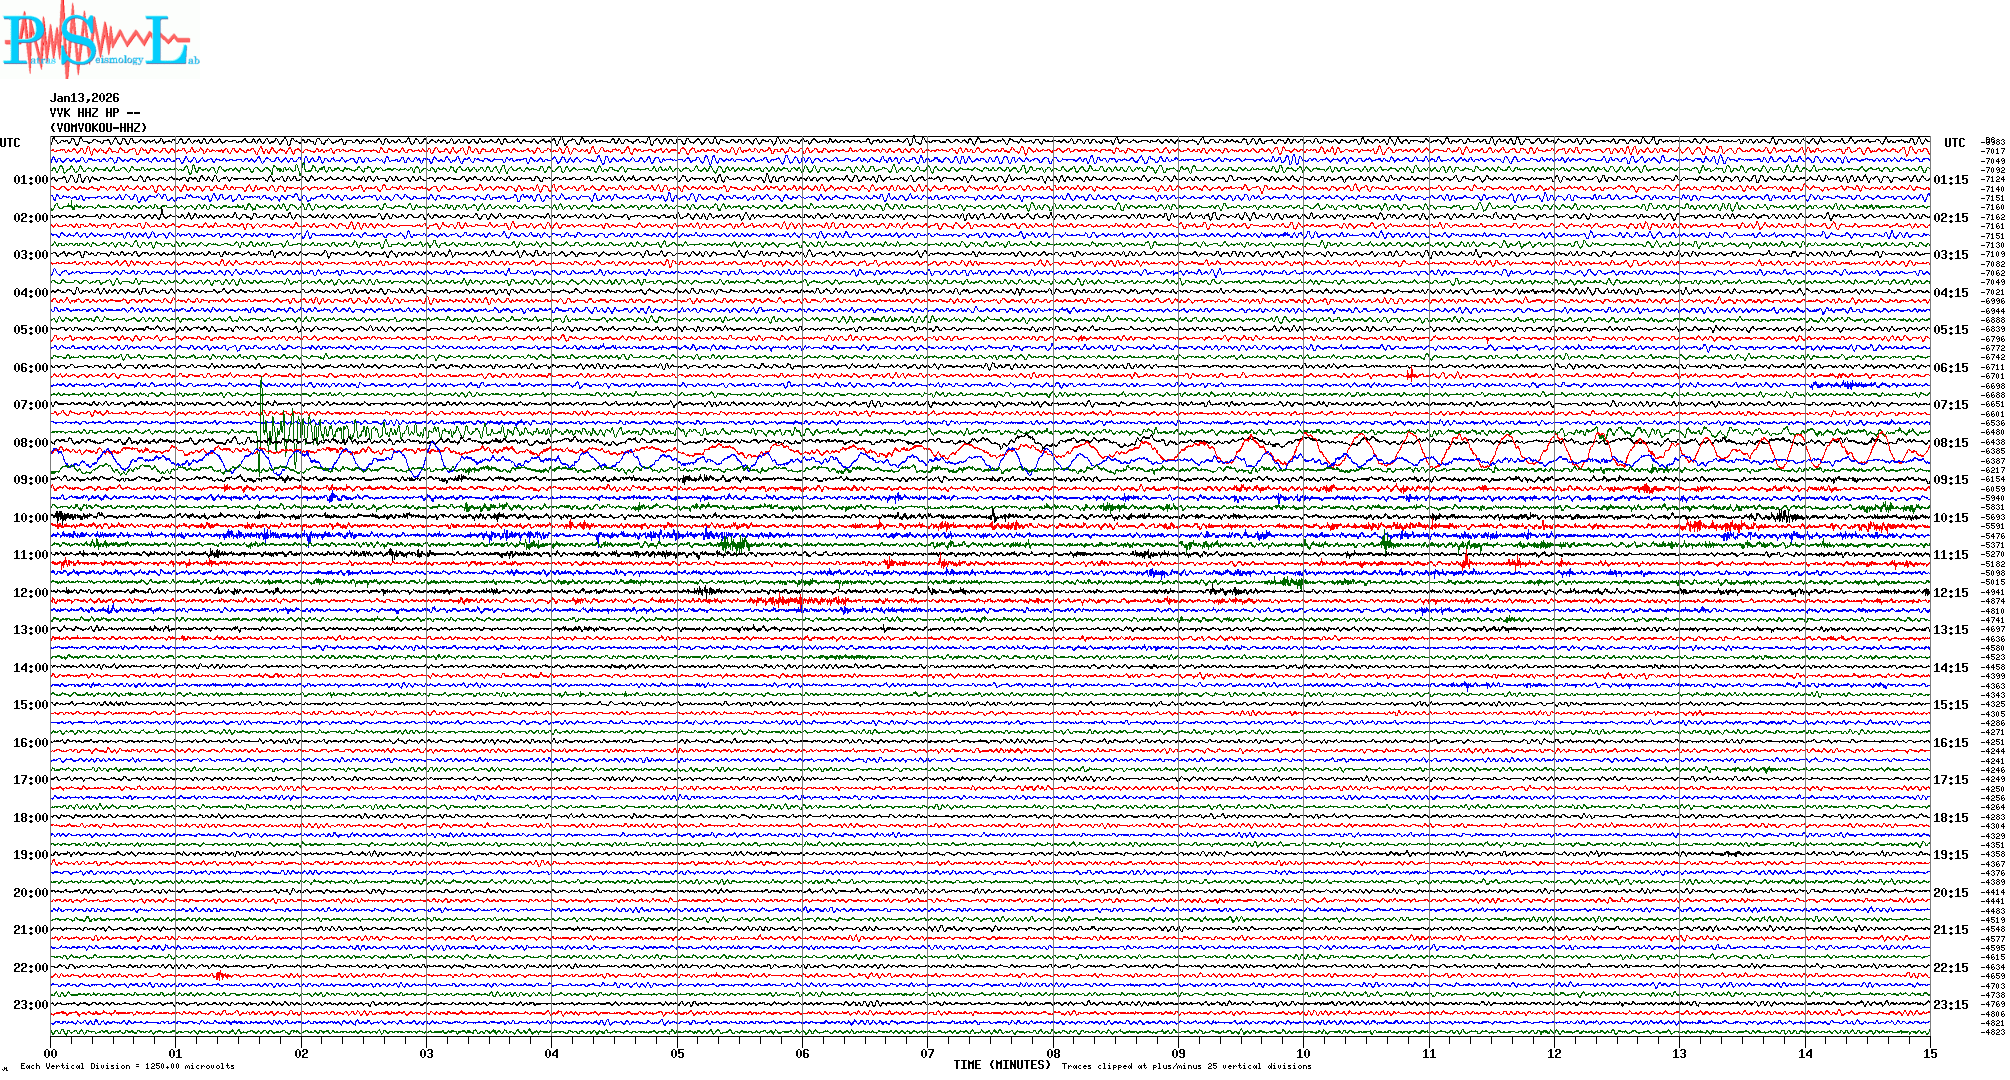Click the left UTC axis header
This screenshot has width=2010, height=1080.
coord(10,143)
